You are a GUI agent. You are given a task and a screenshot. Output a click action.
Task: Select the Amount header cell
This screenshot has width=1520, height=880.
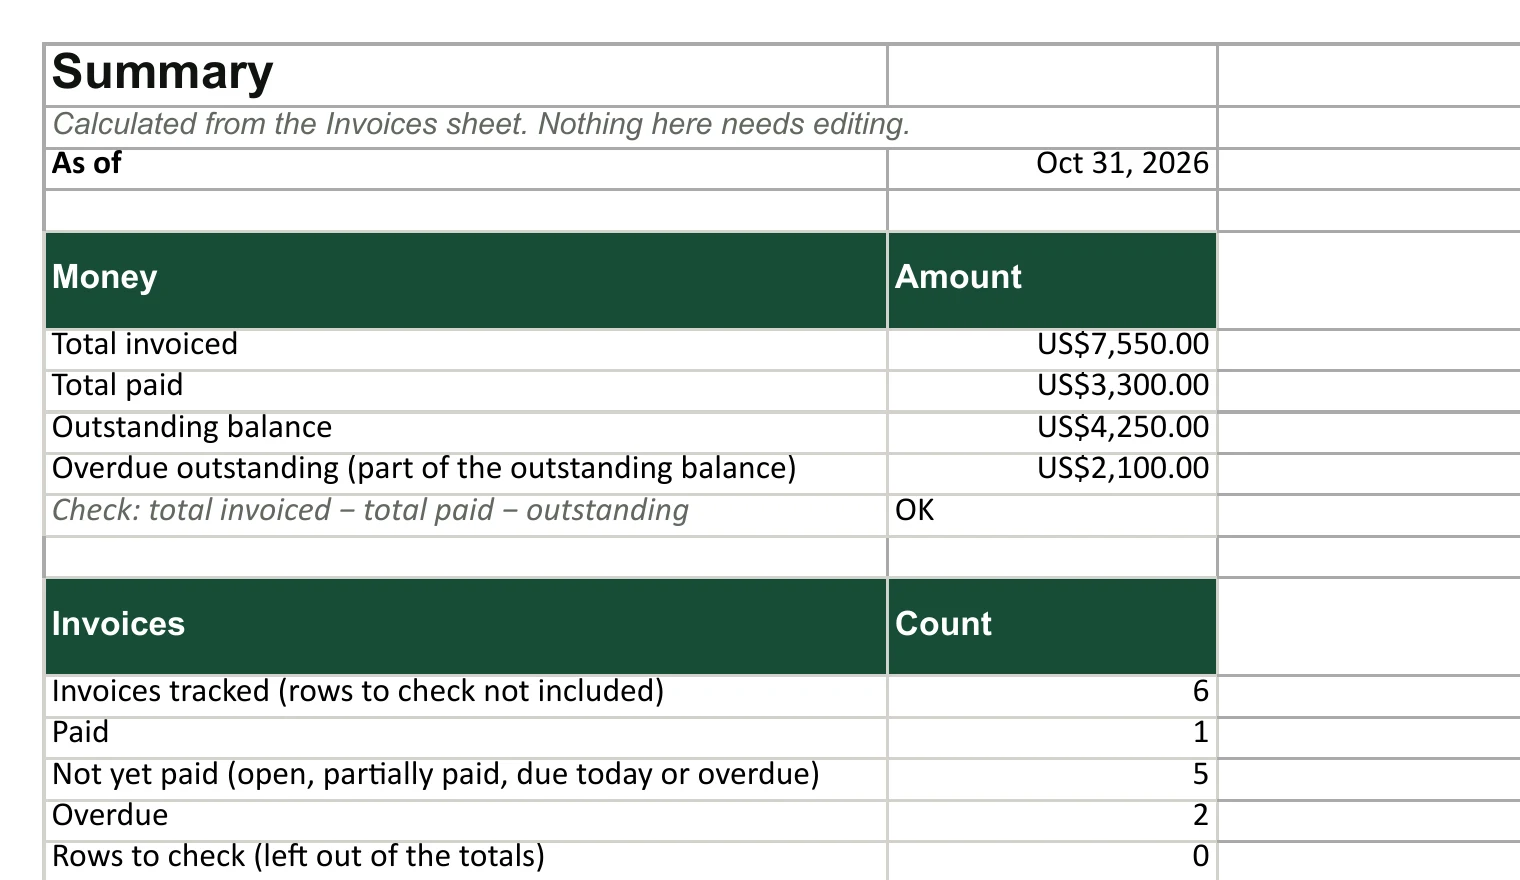click(1052, 280)
